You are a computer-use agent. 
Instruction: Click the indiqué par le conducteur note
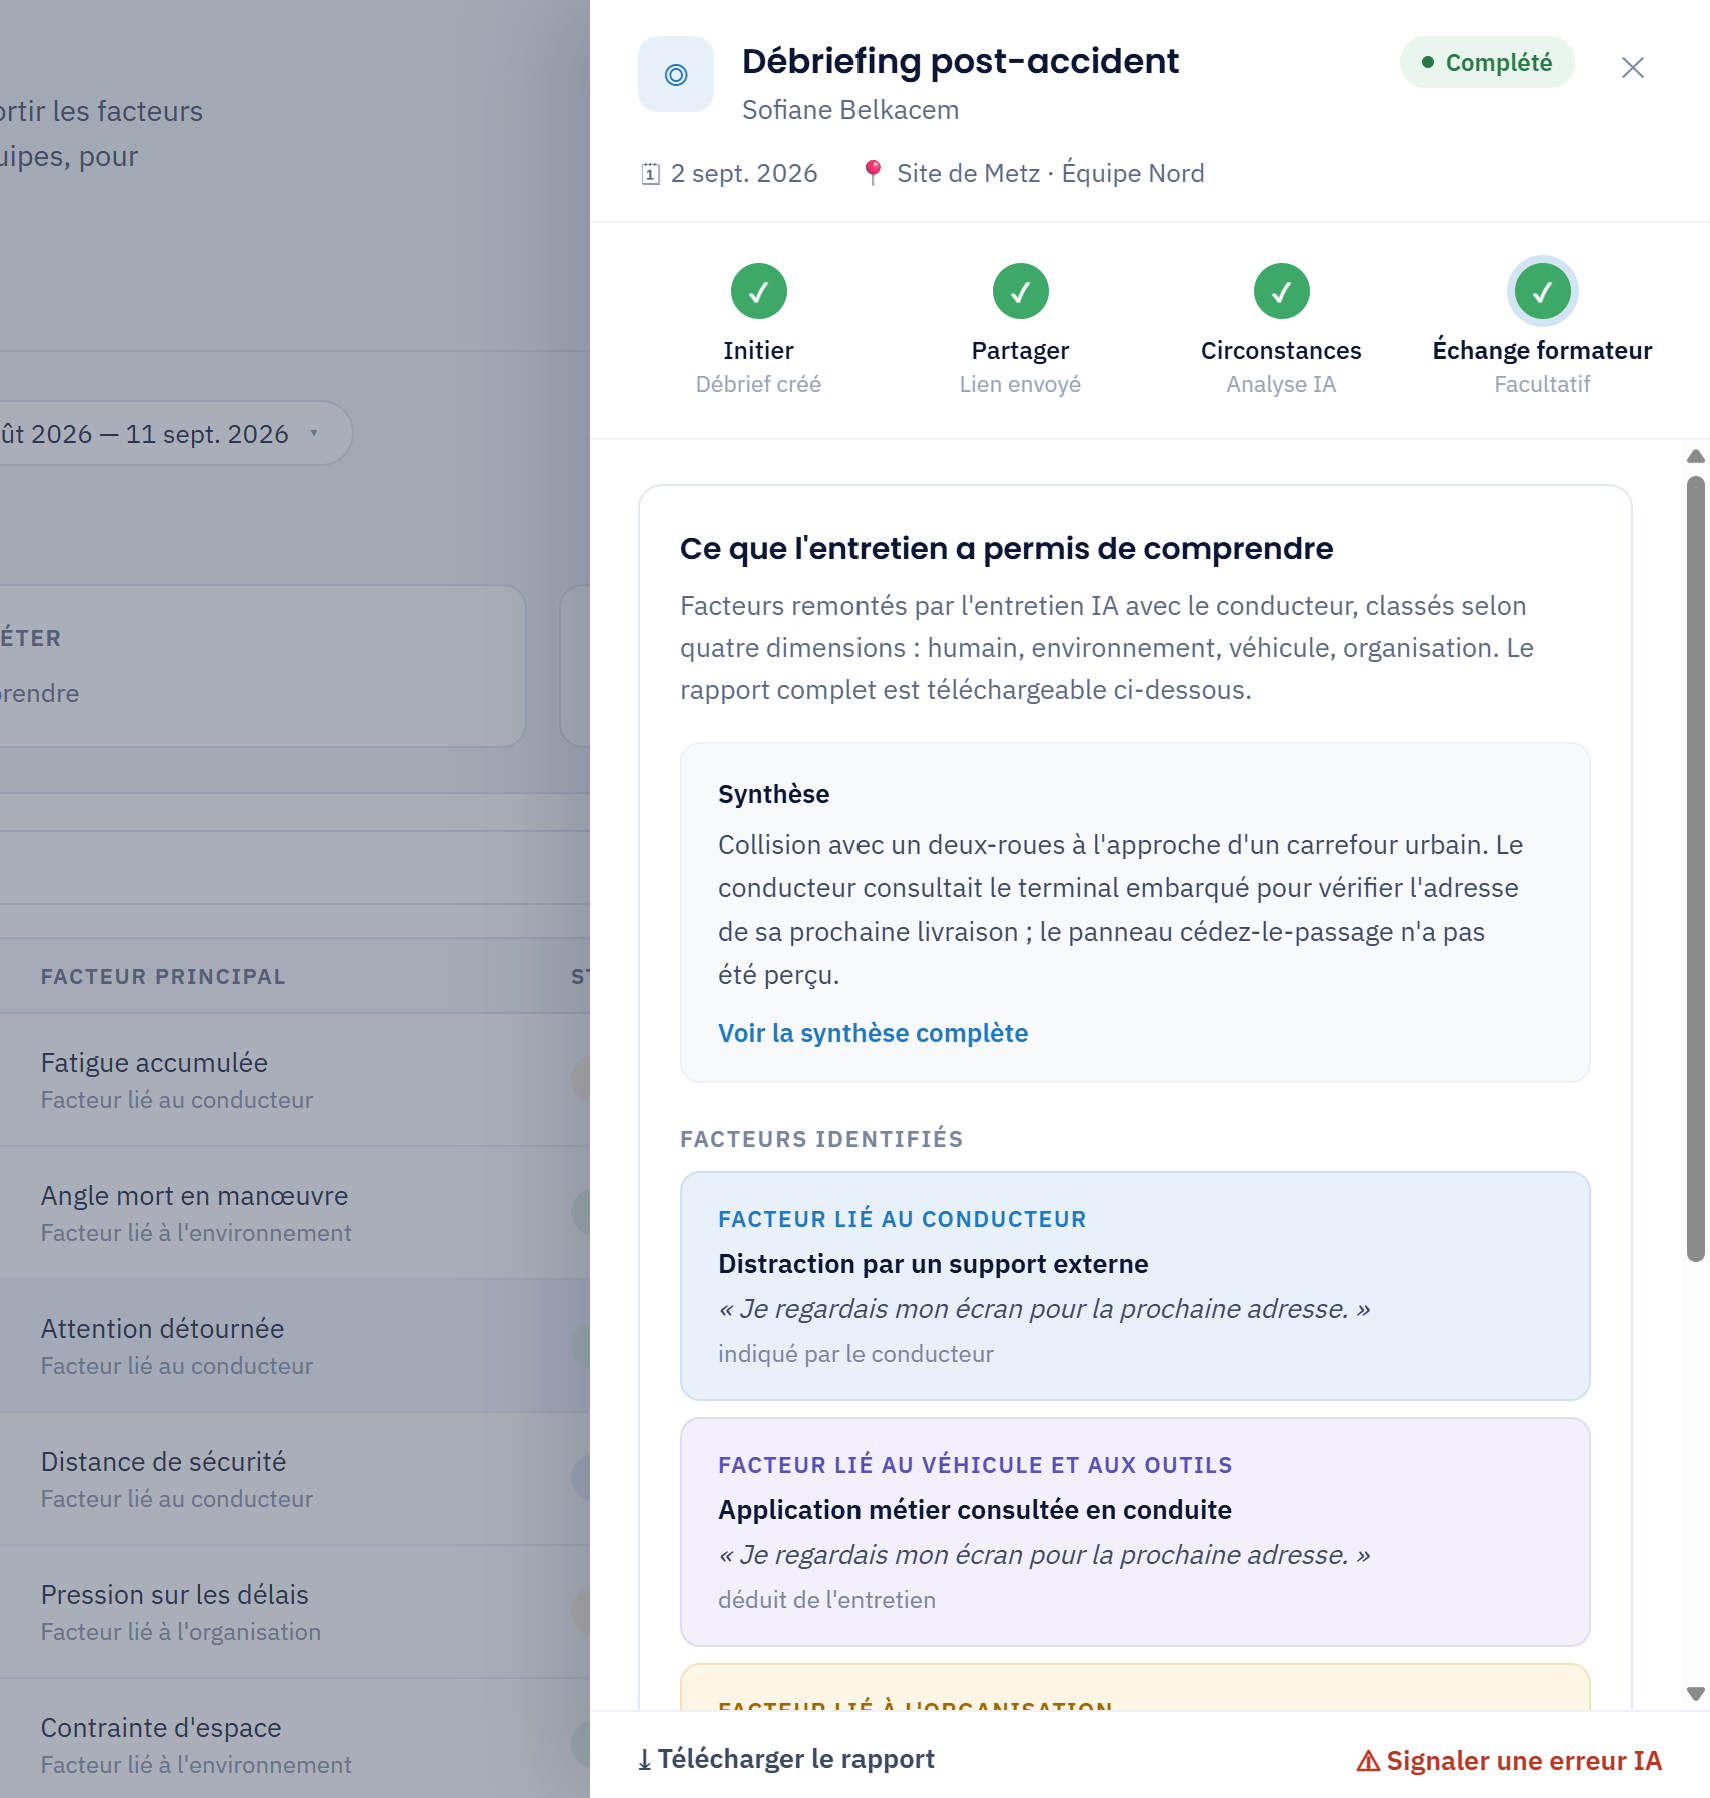pyautogui.click(x=856, y=1354)
